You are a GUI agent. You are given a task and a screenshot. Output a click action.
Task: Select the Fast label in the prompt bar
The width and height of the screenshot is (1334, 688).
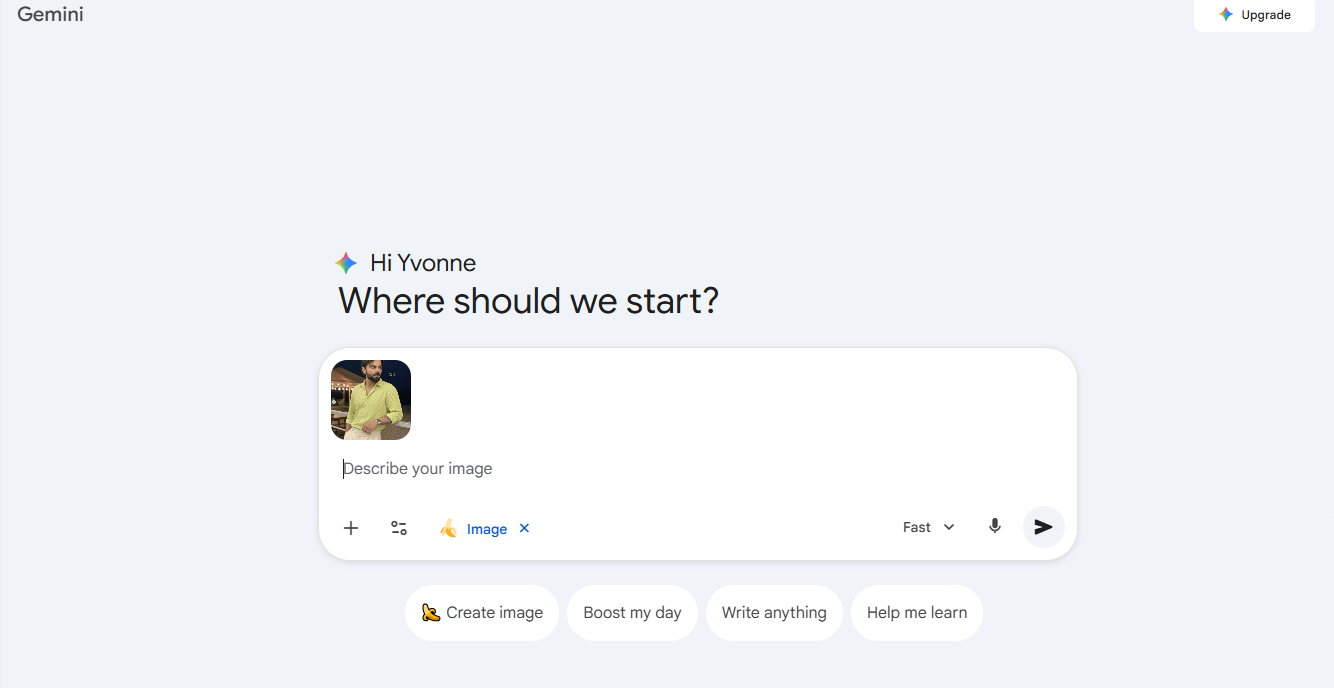coord(914,526)
